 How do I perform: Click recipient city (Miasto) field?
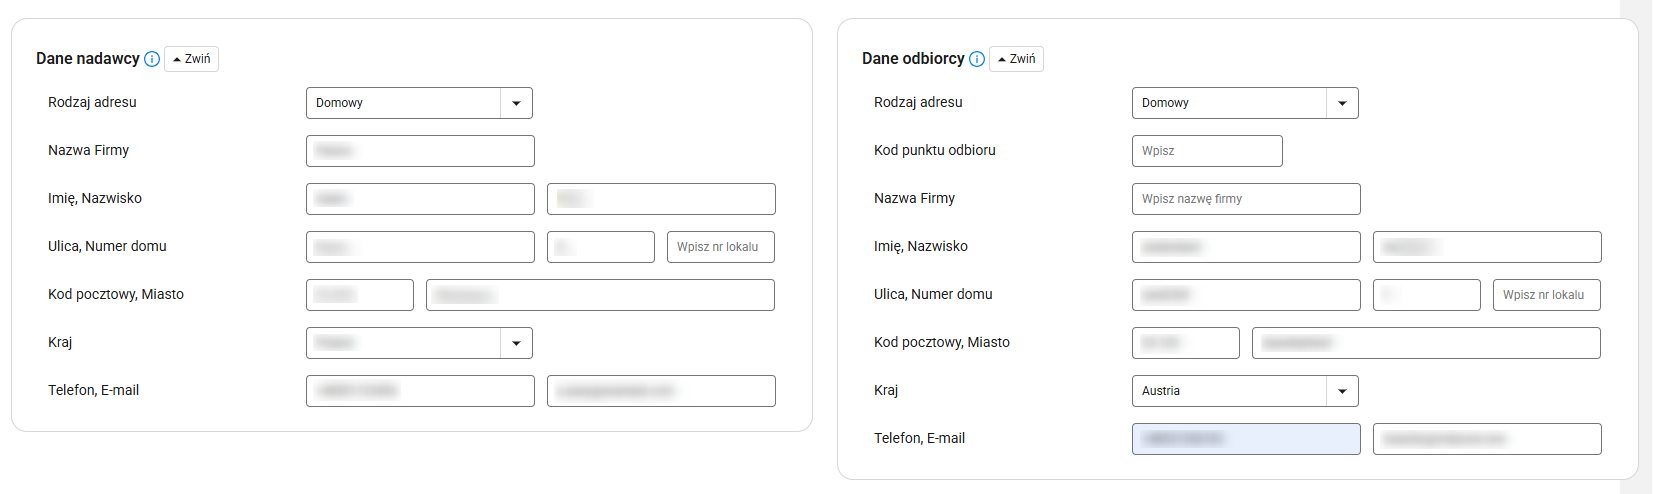point(1426,343)
